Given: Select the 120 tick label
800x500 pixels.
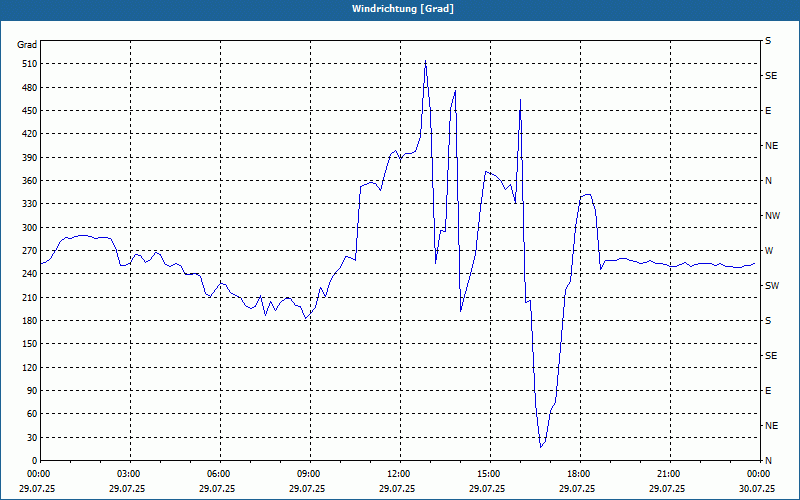Looking at the screenshot, I should 30,367.
